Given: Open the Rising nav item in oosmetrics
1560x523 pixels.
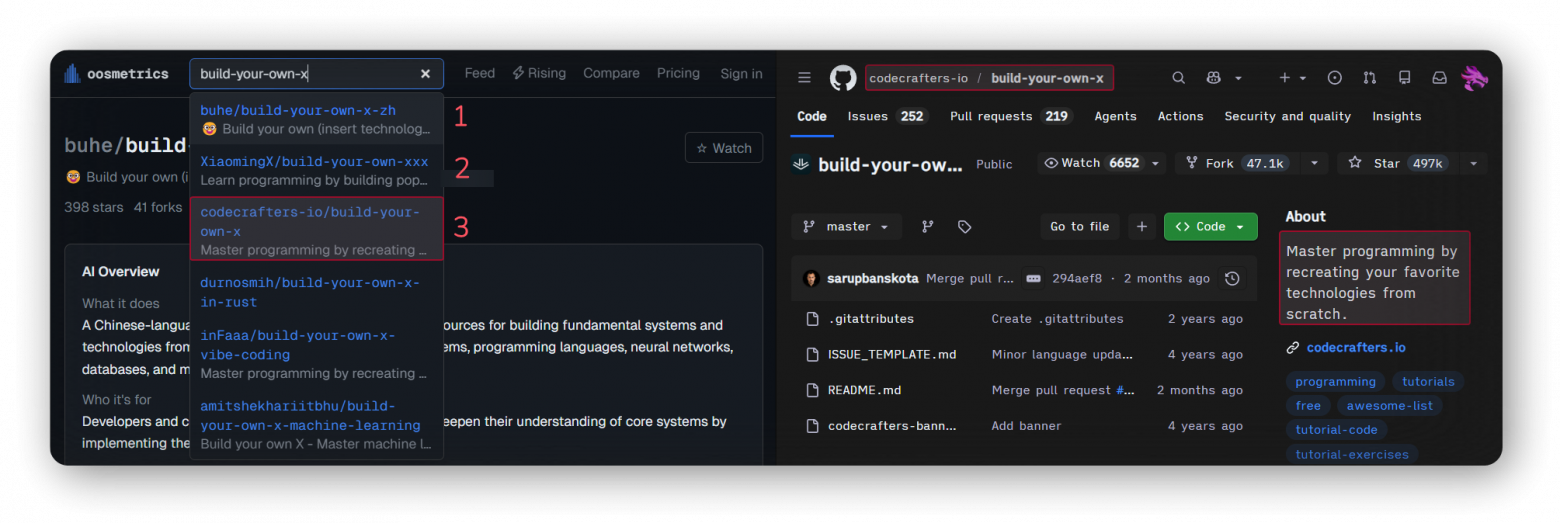Looking at the screenshot, I should click(x=539, y=74).
